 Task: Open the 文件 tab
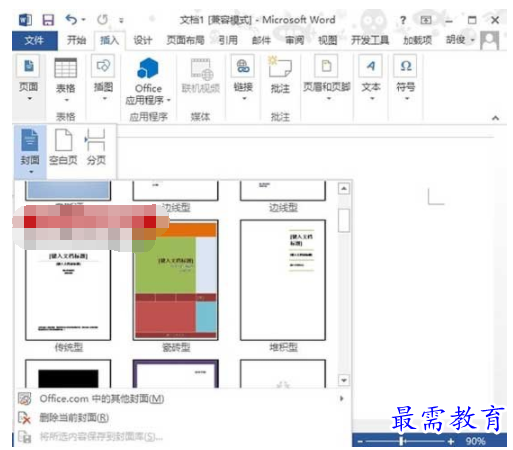coord(35,40)
